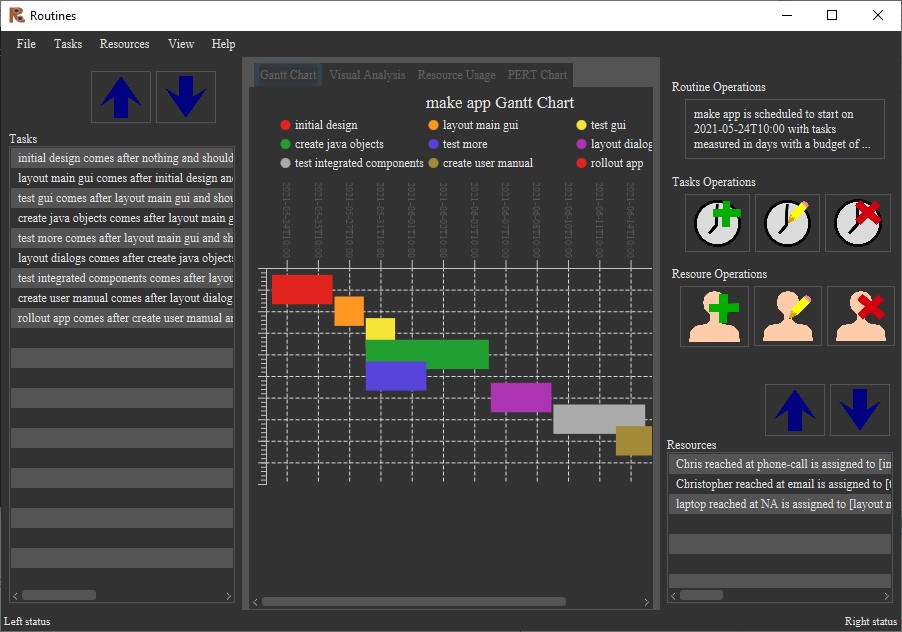Select the 'create java objects comes after' task row
Screen dimensions: 902x632
[122, 218]
